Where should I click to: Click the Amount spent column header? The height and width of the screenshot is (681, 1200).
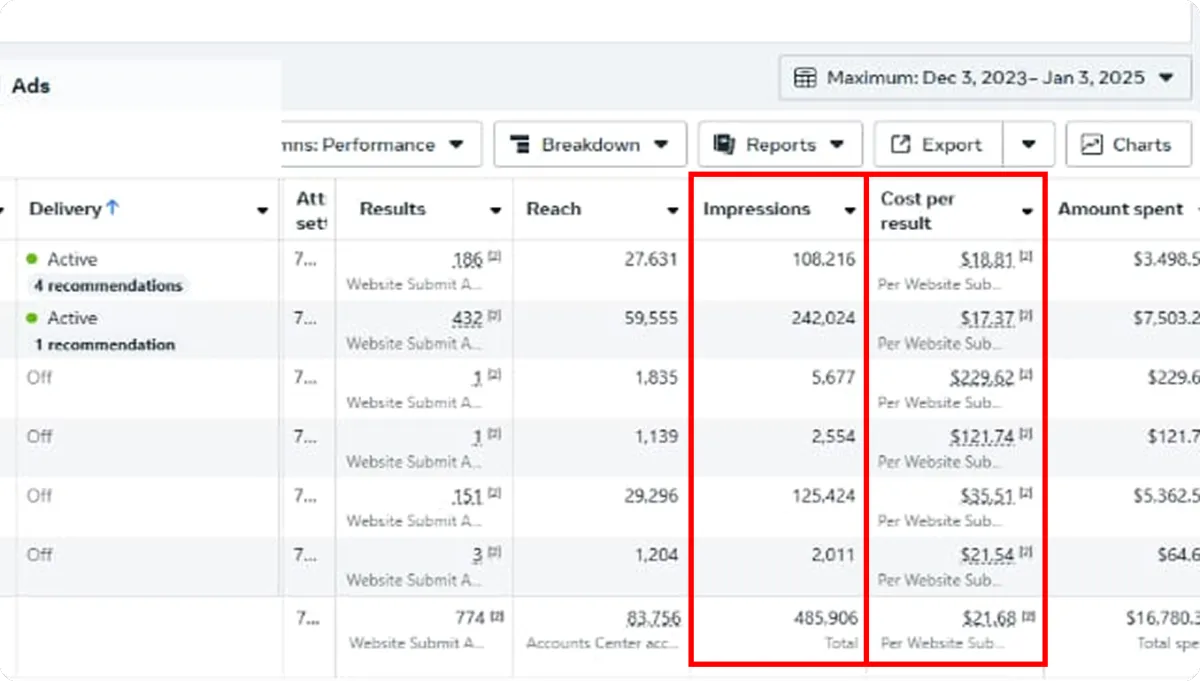(1120, 209)
